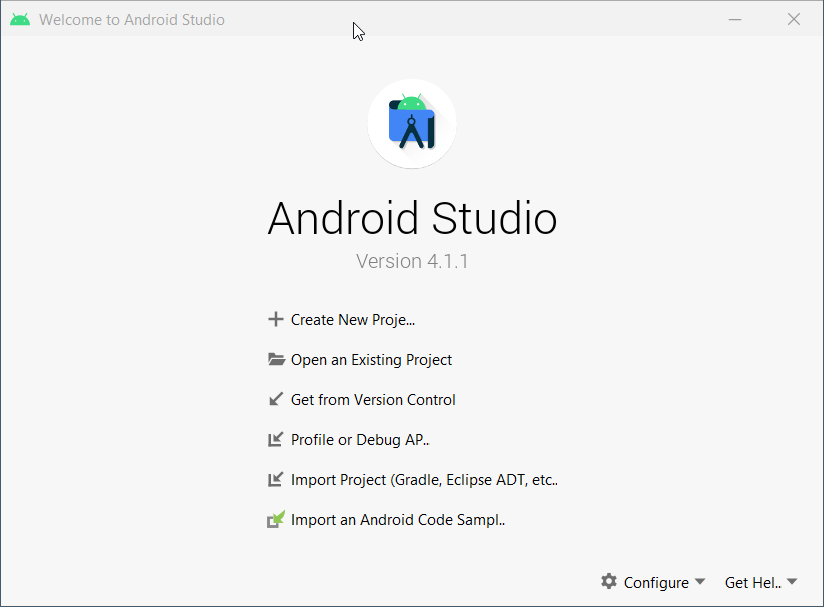Click the arrow icon beside Get from Version Control
824x607 pixels.
[x=275, y=399]
